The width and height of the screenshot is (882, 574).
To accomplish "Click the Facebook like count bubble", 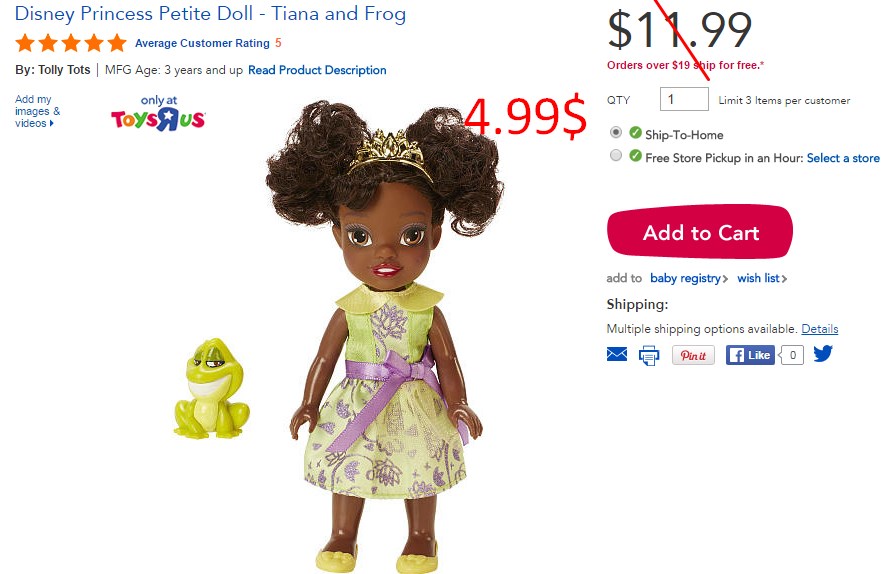I will click(791, 355).
